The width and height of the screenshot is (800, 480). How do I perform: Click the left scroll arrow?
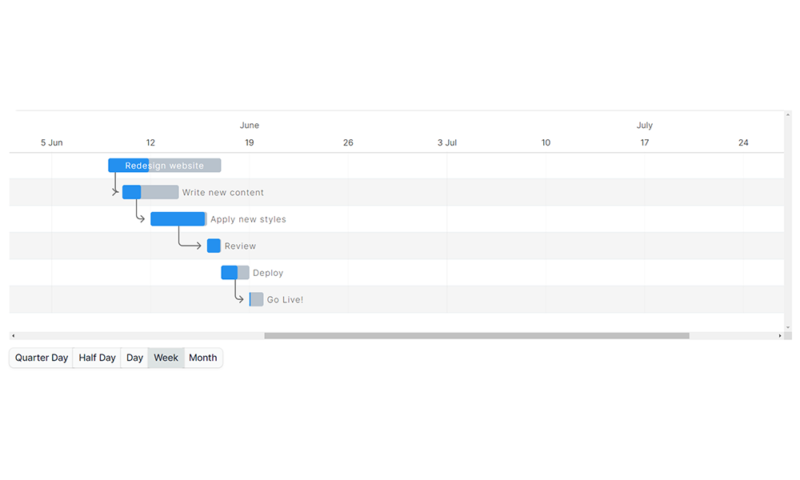point(13,336)
